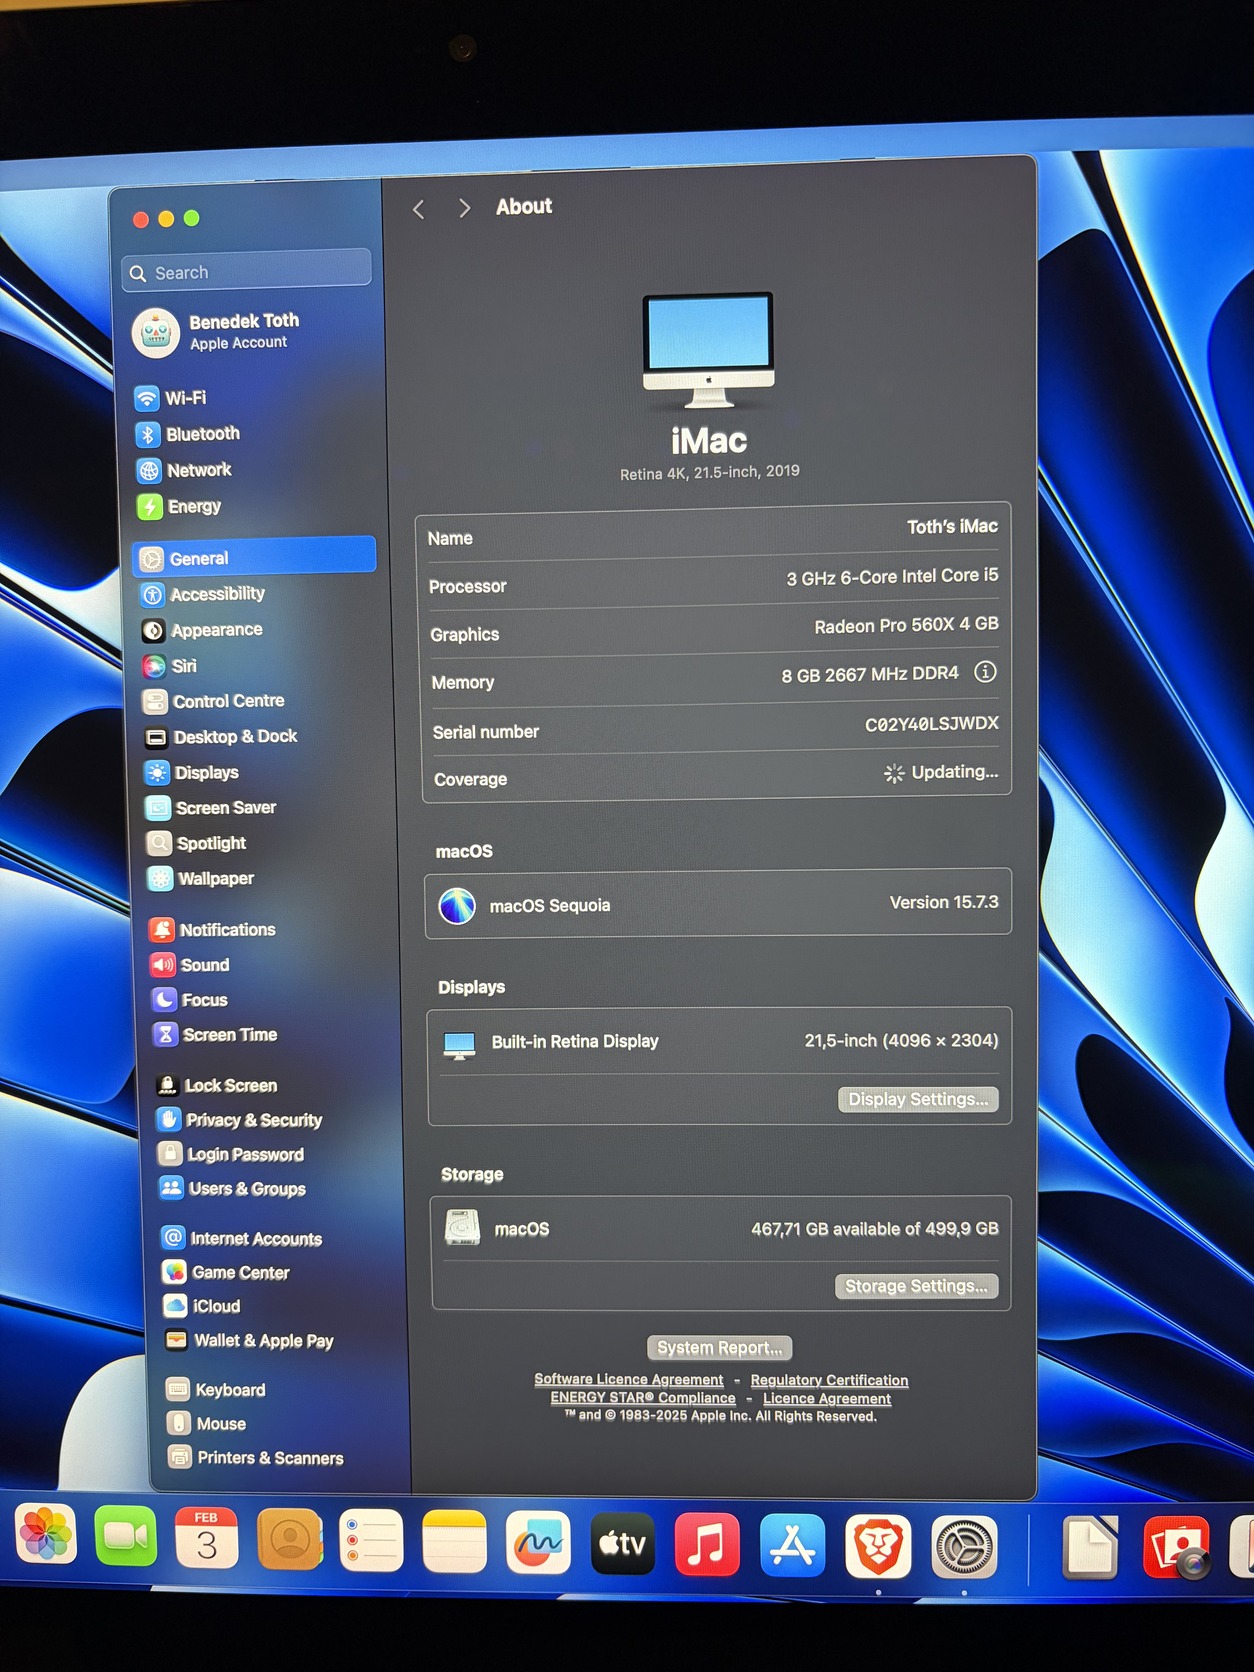Open Calendar in the Dock
Image resolution: width=1254 pixels, height=1672 pixels.
pyautogui.click(x=207, y=1538)
